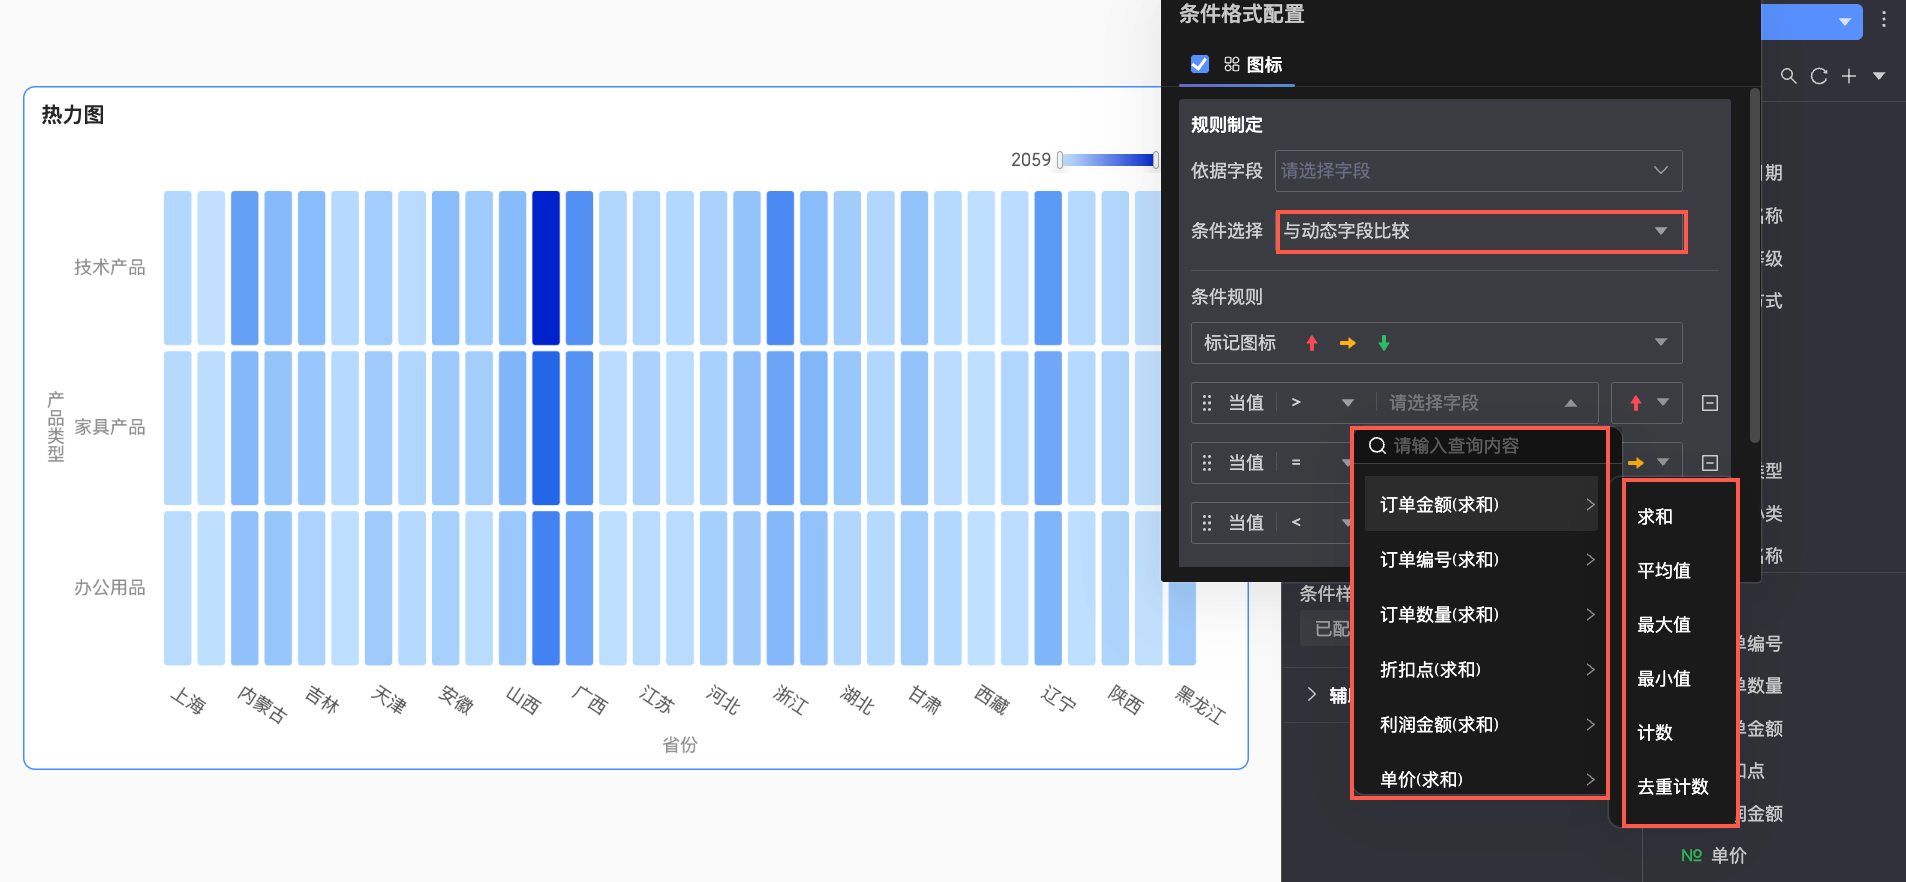The height and width of the screenshot is (882, 1906).
Task: Click the scrollbar of the 条件格式配置 panel
Action: (1755, 265)
